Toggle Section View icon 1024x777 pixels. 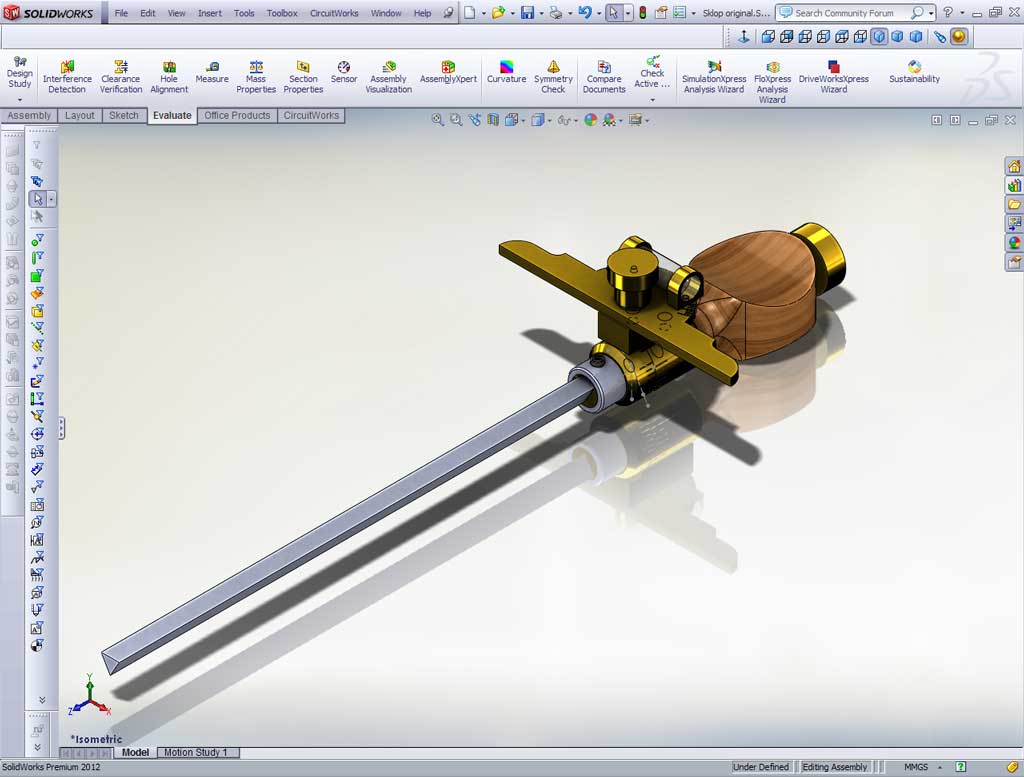[493, 120]
